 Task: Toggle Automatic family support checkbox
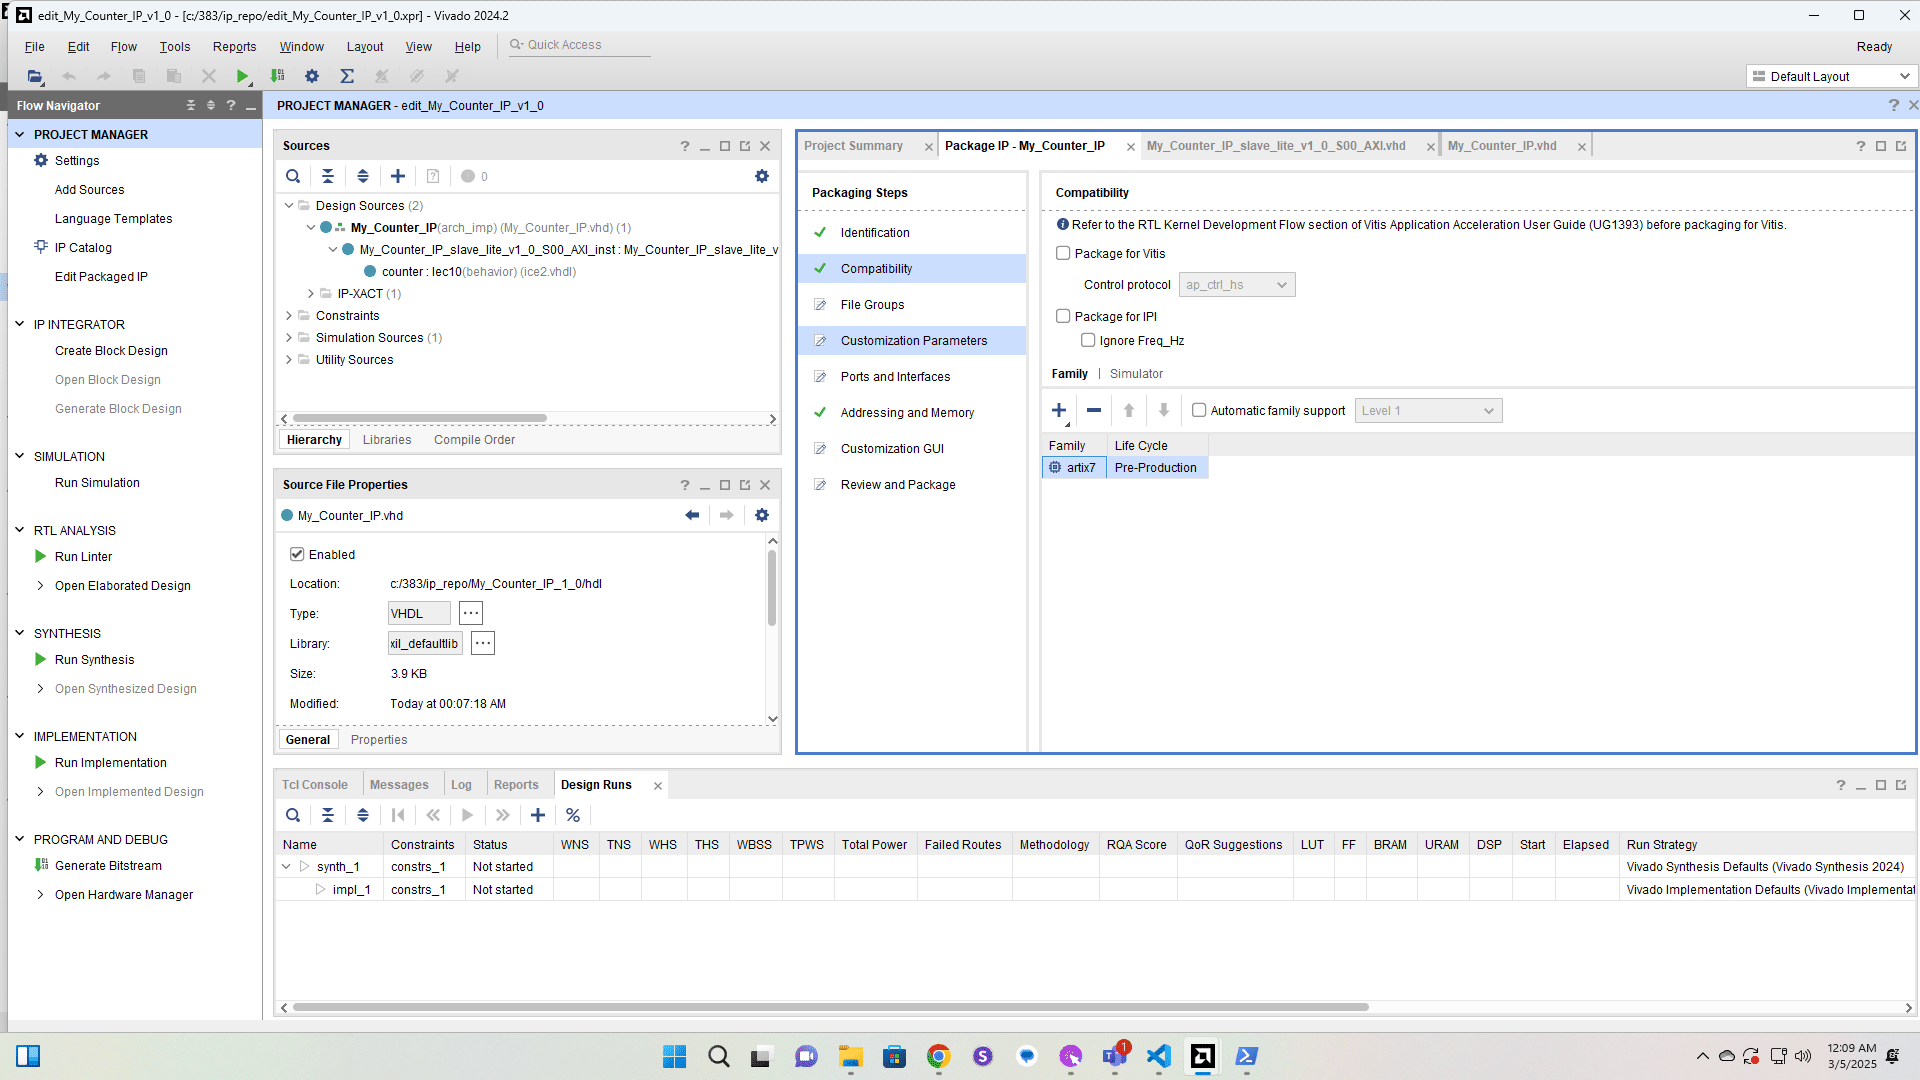1199,410
